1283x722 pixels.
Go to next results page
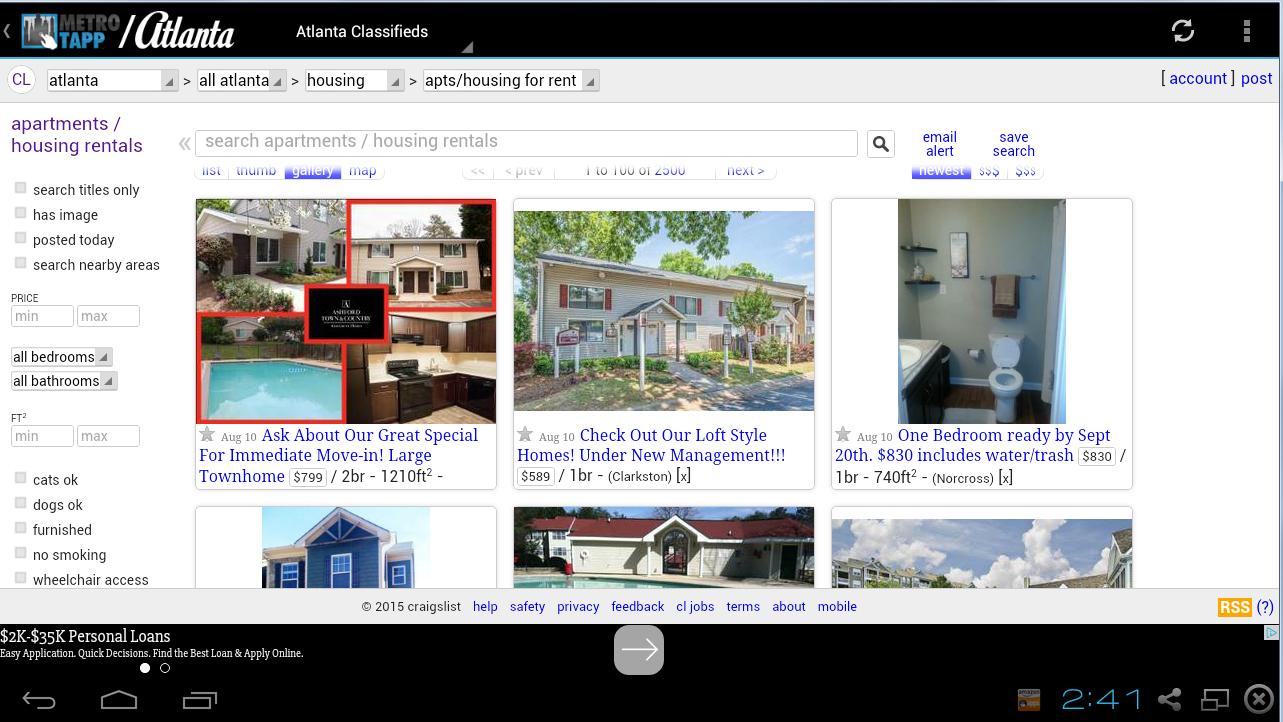[745, 171]
